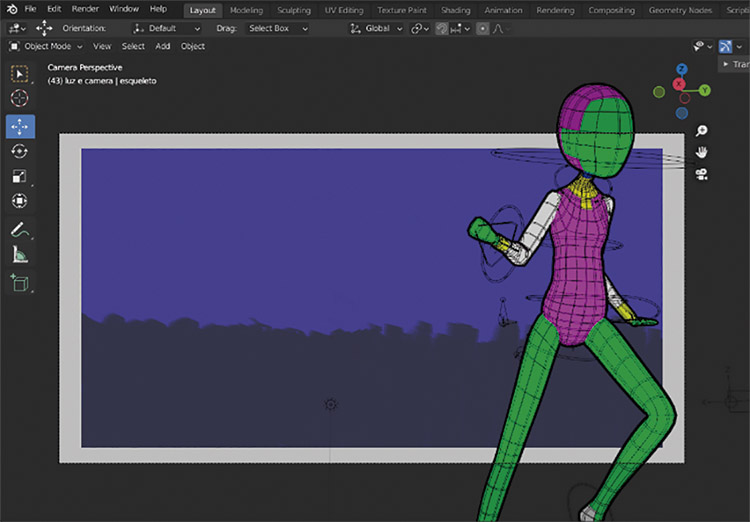Screen dimensions: 750x522
Task: Select the Measure tool
Action: coord(20,254)
